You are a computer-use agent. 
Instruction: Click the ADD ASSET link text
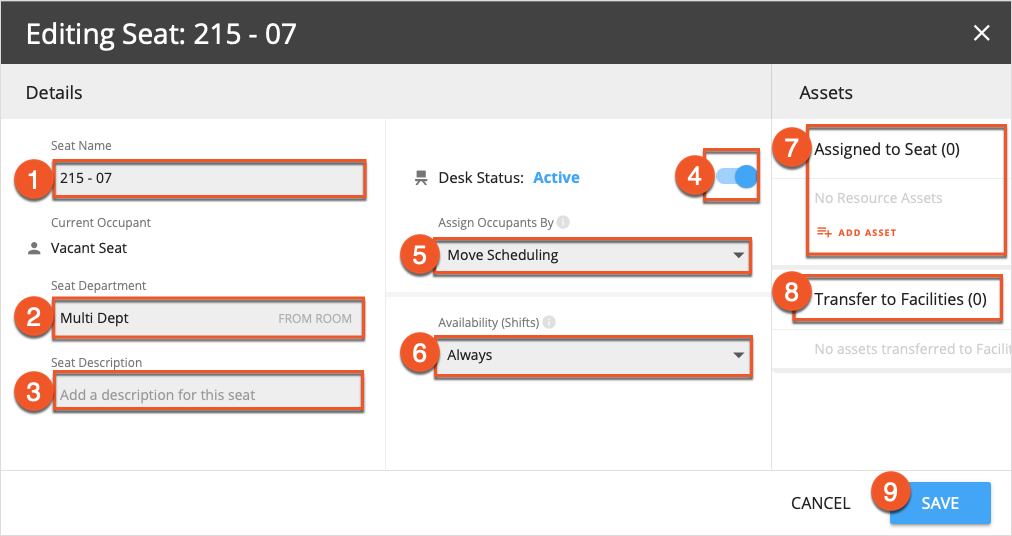(867, 233)
